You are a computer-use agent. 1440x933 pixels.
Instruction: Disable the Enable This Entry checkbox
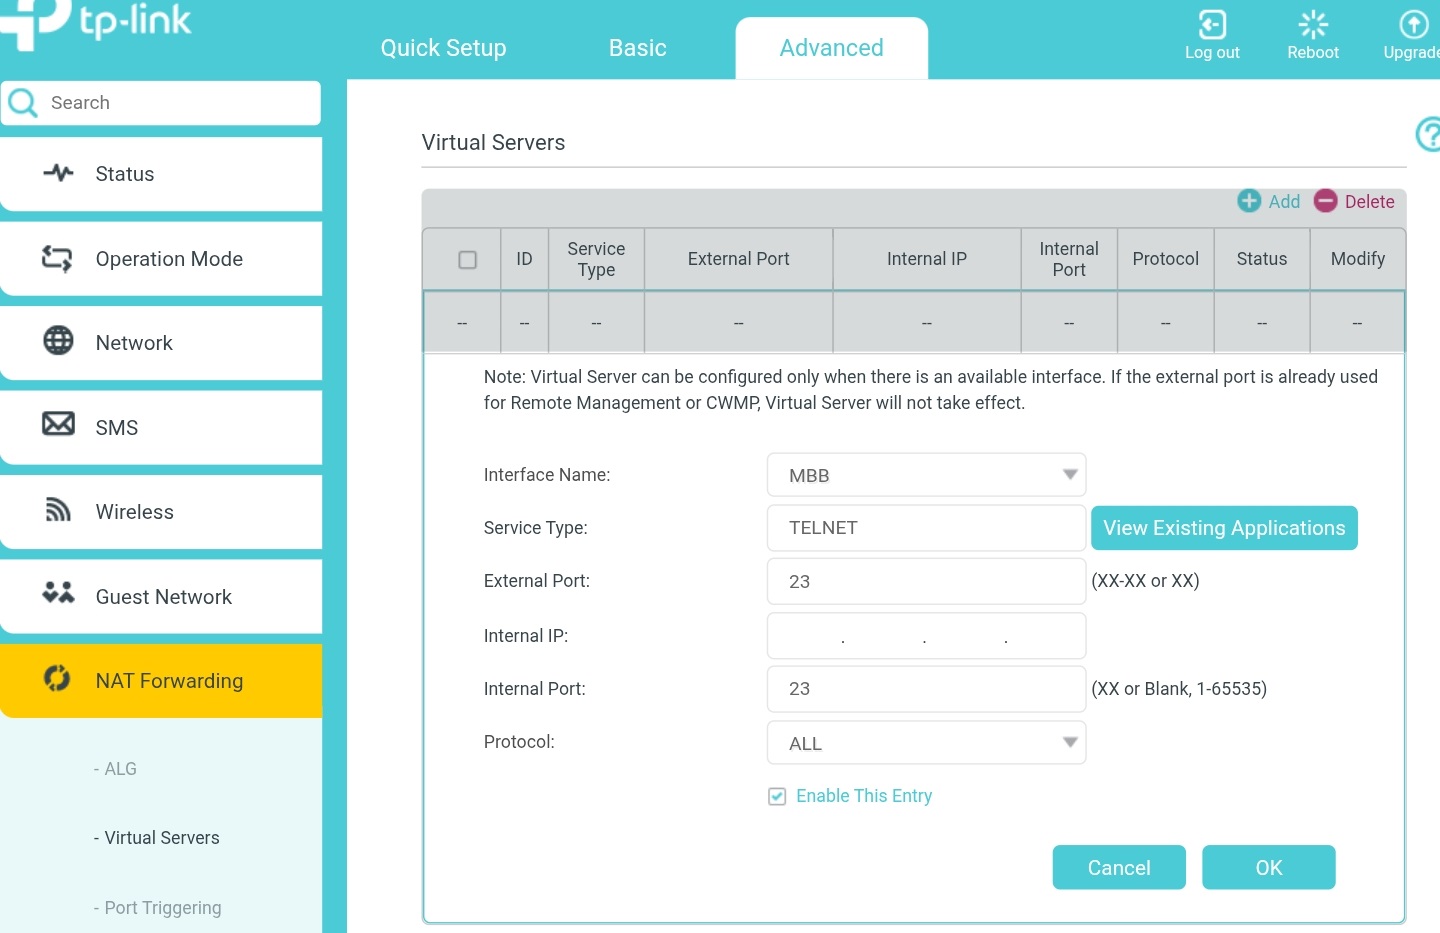777,796
